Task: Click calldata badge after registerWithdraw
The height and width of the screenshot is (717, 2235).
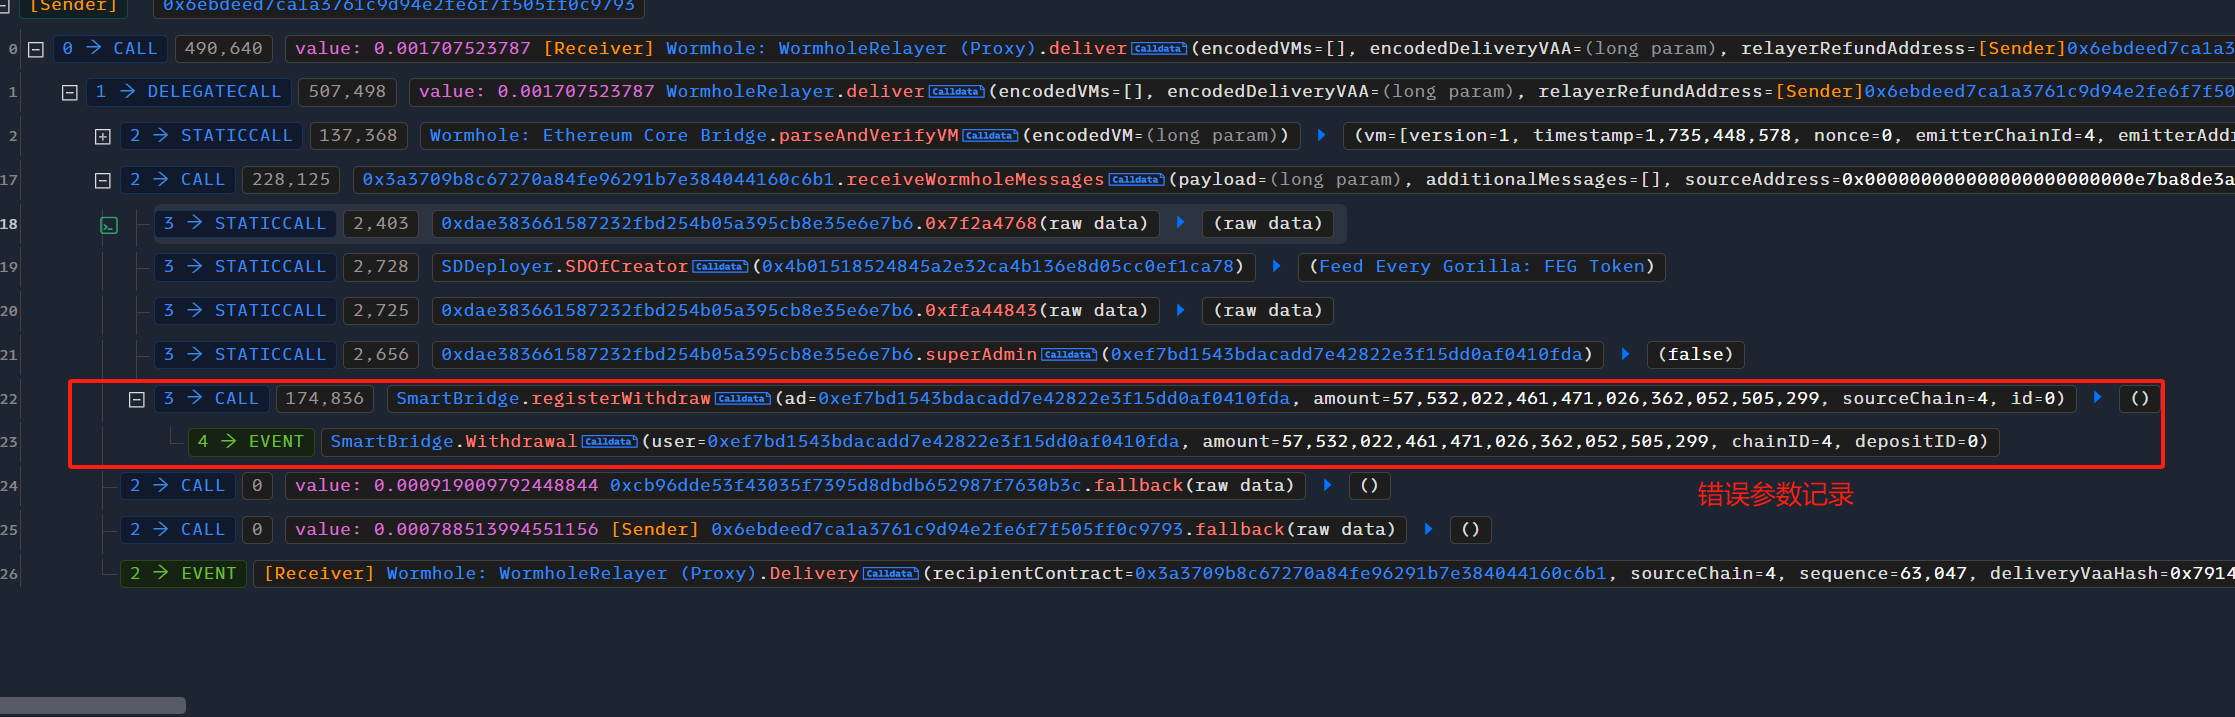Action: [743, 399]
